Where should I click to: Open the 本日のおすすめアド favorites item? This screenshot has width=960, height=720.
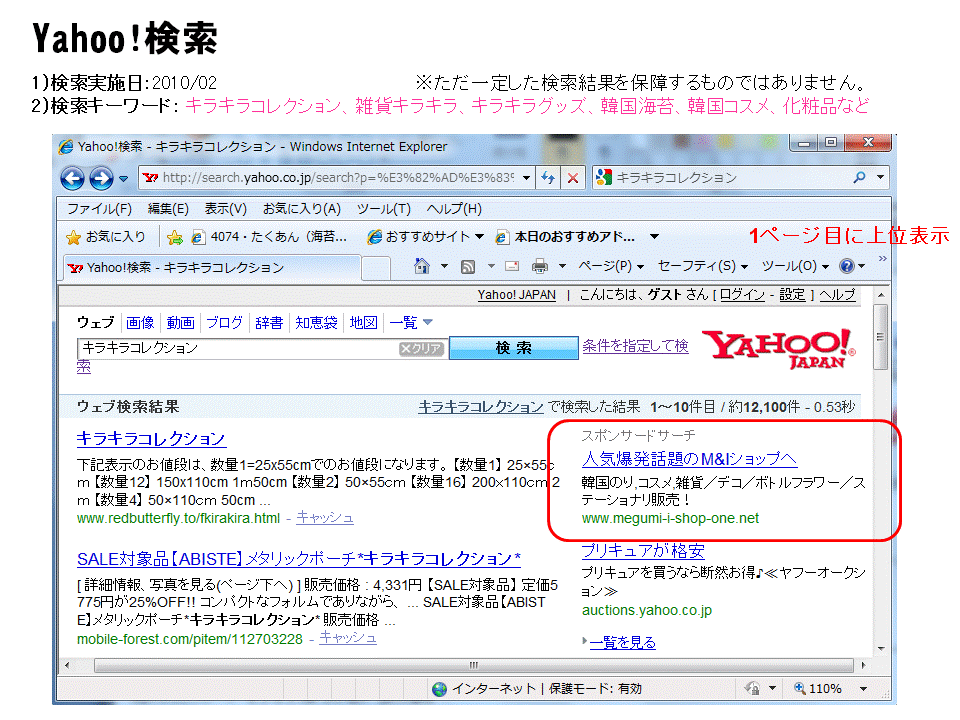[565, 237]
